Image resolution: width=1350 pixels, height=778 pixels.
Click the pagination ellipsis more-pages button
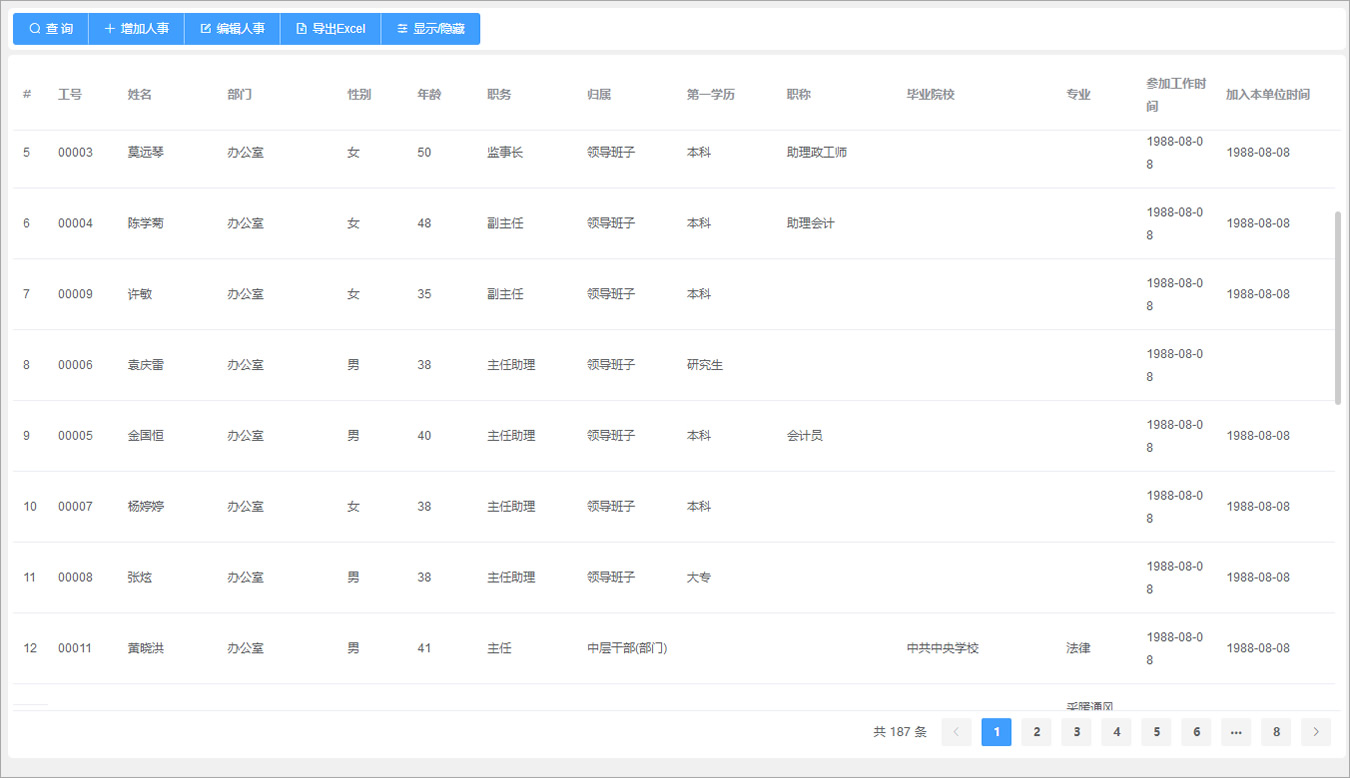(1236, 732)
